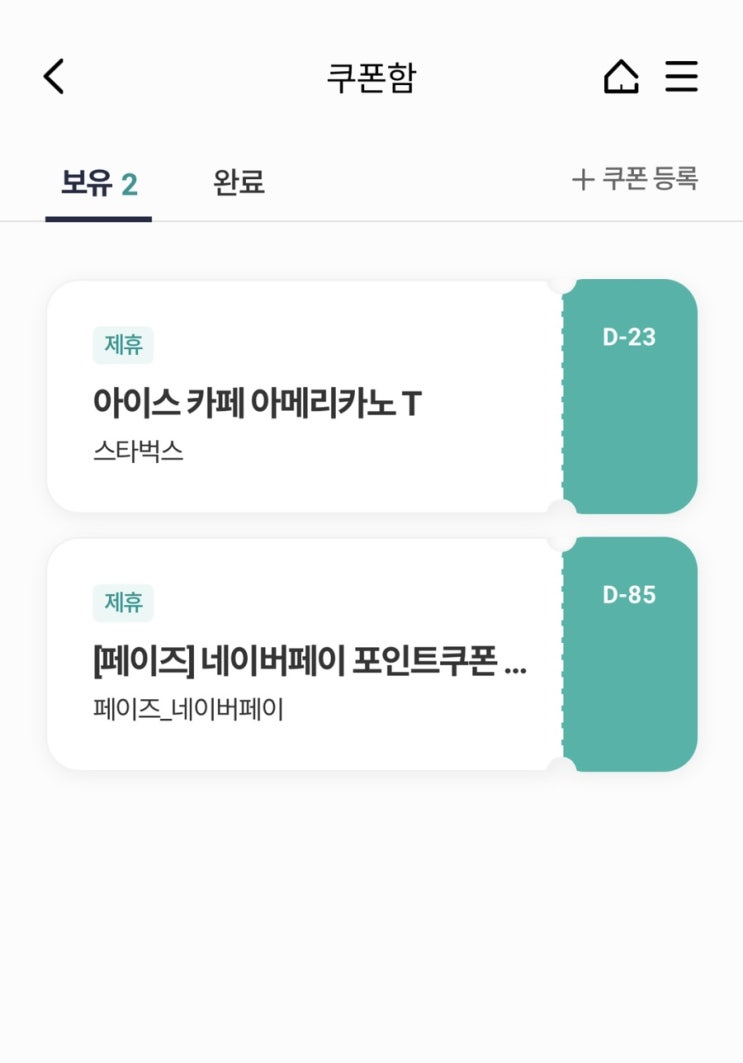Click the 제휴 tag on 네이버페이 coupon
The image size is (743, 1063).
click(123, 603)
